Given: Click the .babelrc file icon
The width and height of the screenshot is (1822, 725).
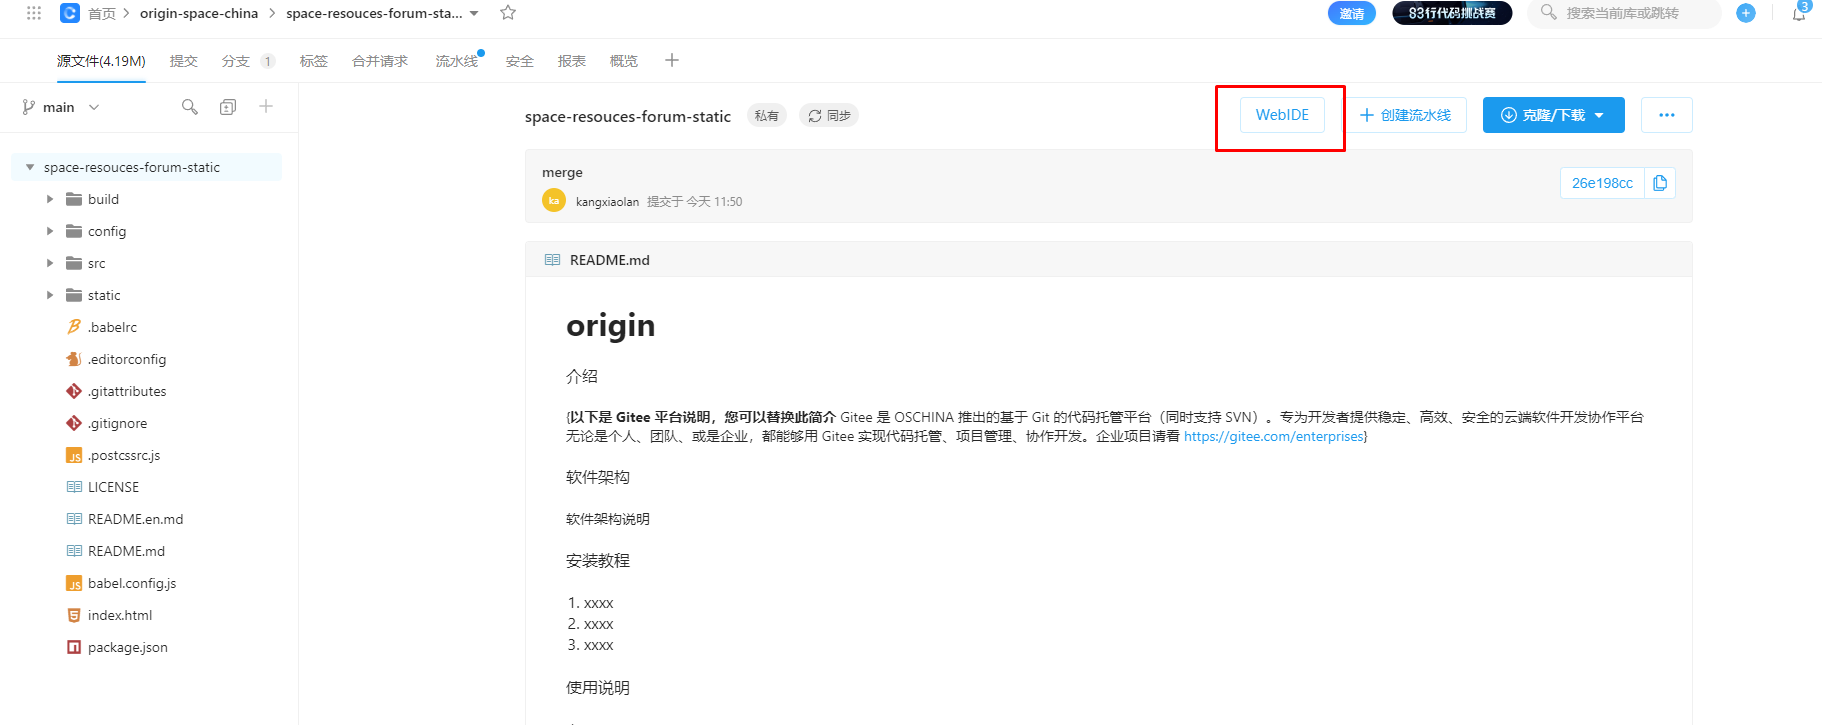Looking at the screenshot, I should click(x=74, y=327).
